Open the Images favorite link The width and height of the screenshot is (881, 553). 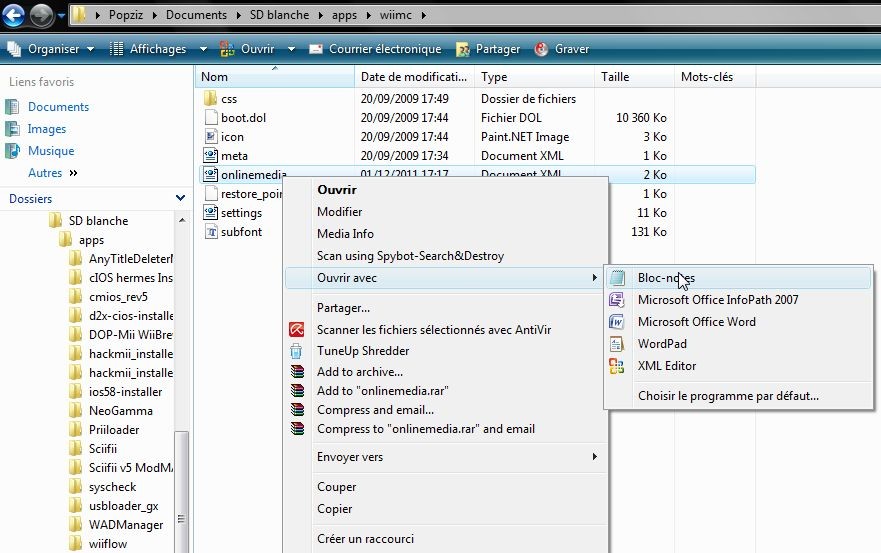tap(47, 129)
